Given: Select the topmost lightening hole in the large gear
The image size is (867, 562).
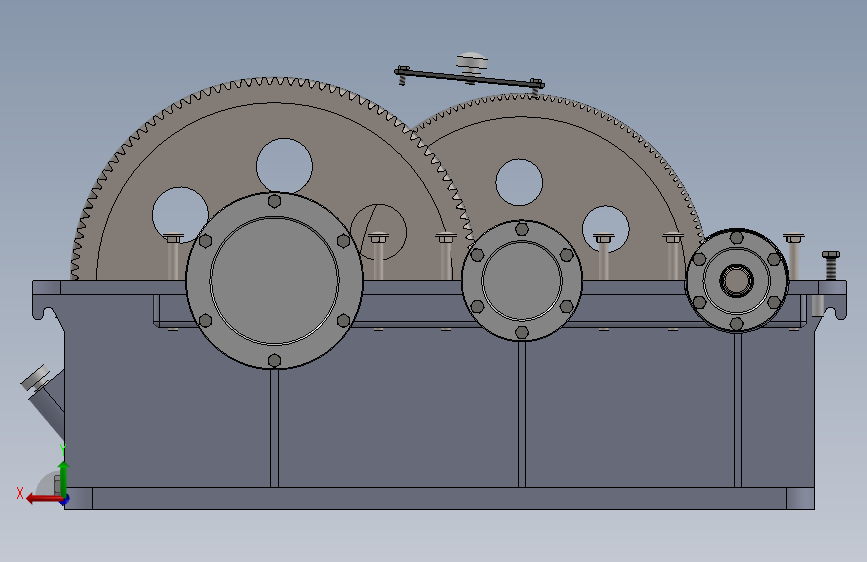Looking at the screenshot, I should [284, 166].
